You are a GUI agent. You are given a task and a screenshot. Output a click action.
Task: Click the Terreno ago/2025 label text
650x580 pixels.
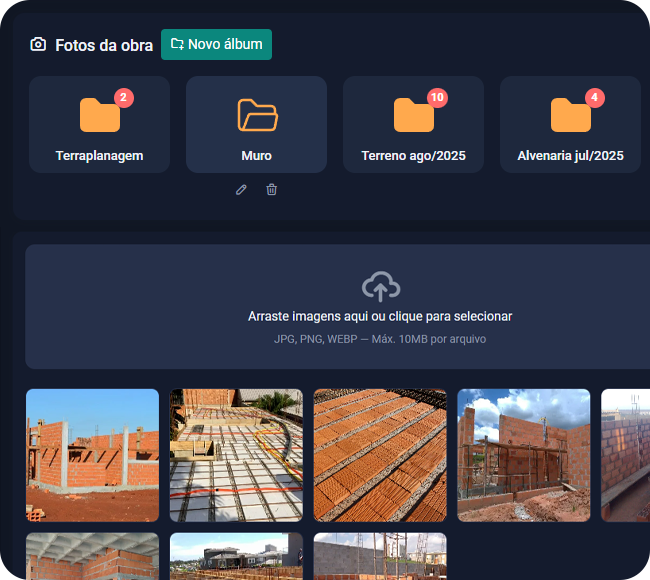(413, 156)
